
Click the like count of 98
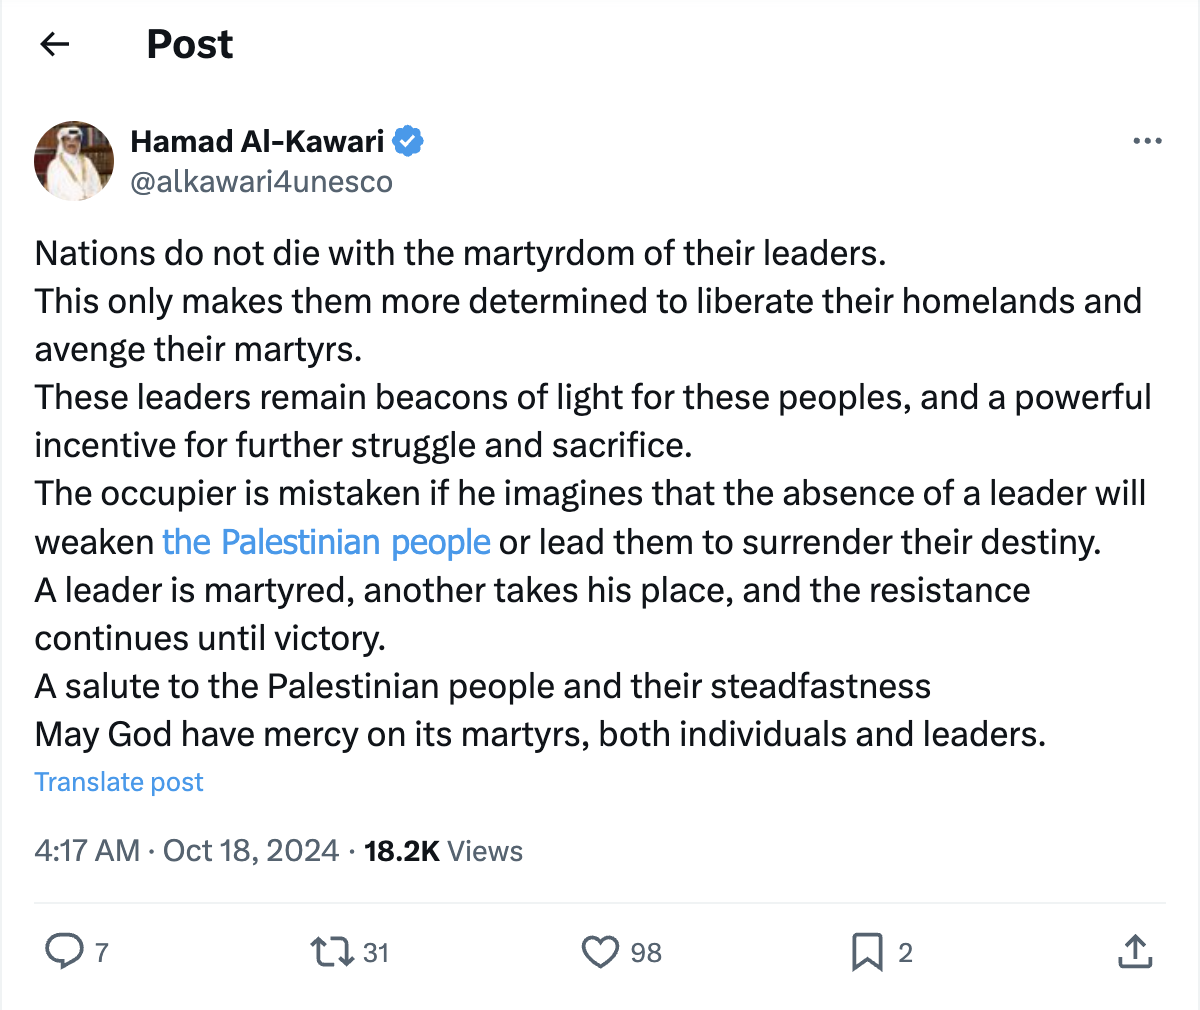[x=646, y=952]
